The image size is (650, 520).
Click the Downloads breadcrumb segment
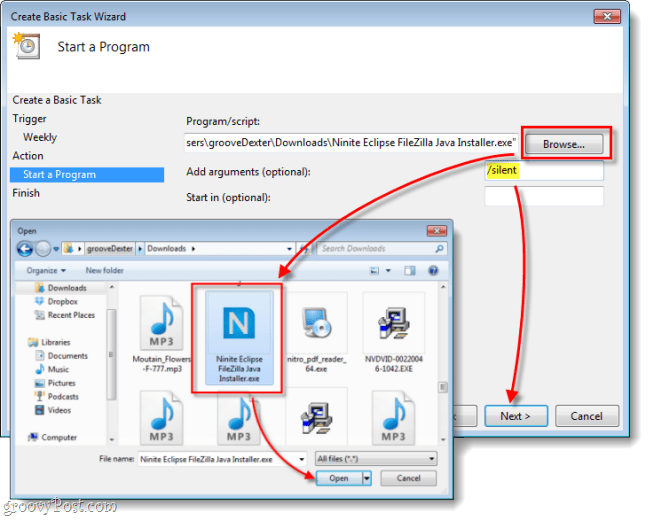pyautogui.click(x=167, y=249)
